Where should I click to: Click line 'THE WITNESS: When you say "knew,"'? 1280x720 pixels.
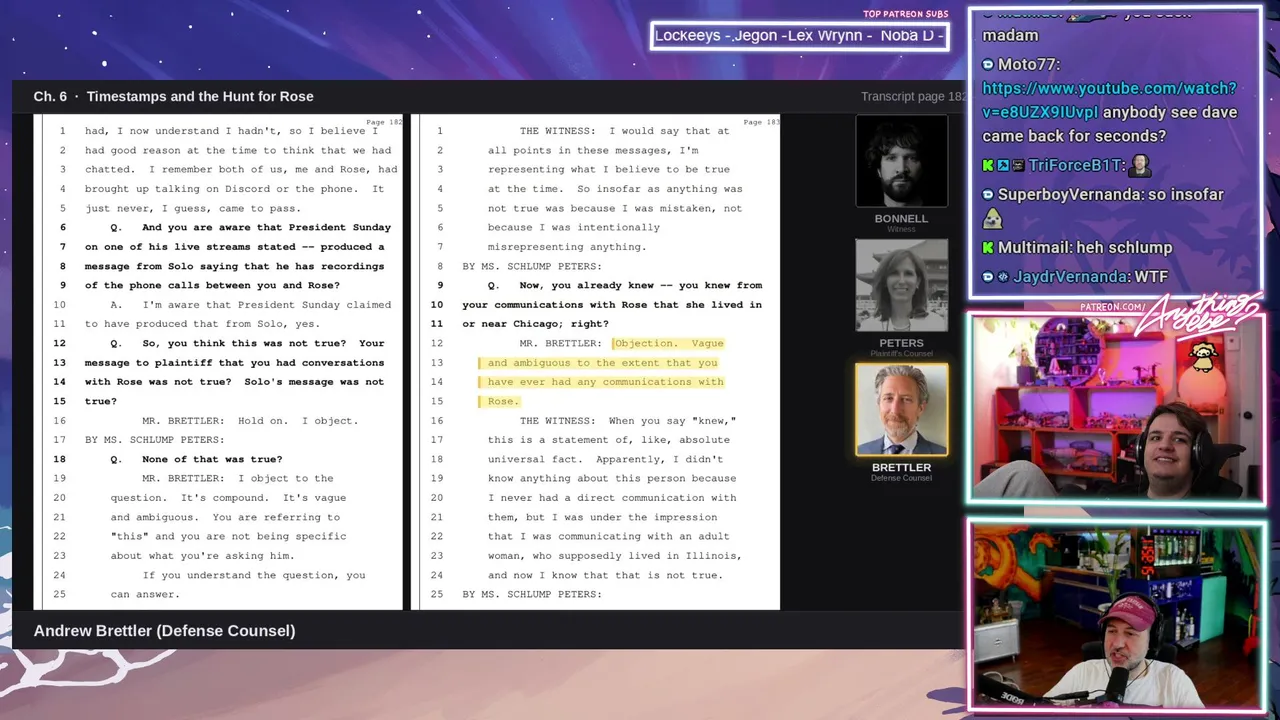[x=628, y=421]
